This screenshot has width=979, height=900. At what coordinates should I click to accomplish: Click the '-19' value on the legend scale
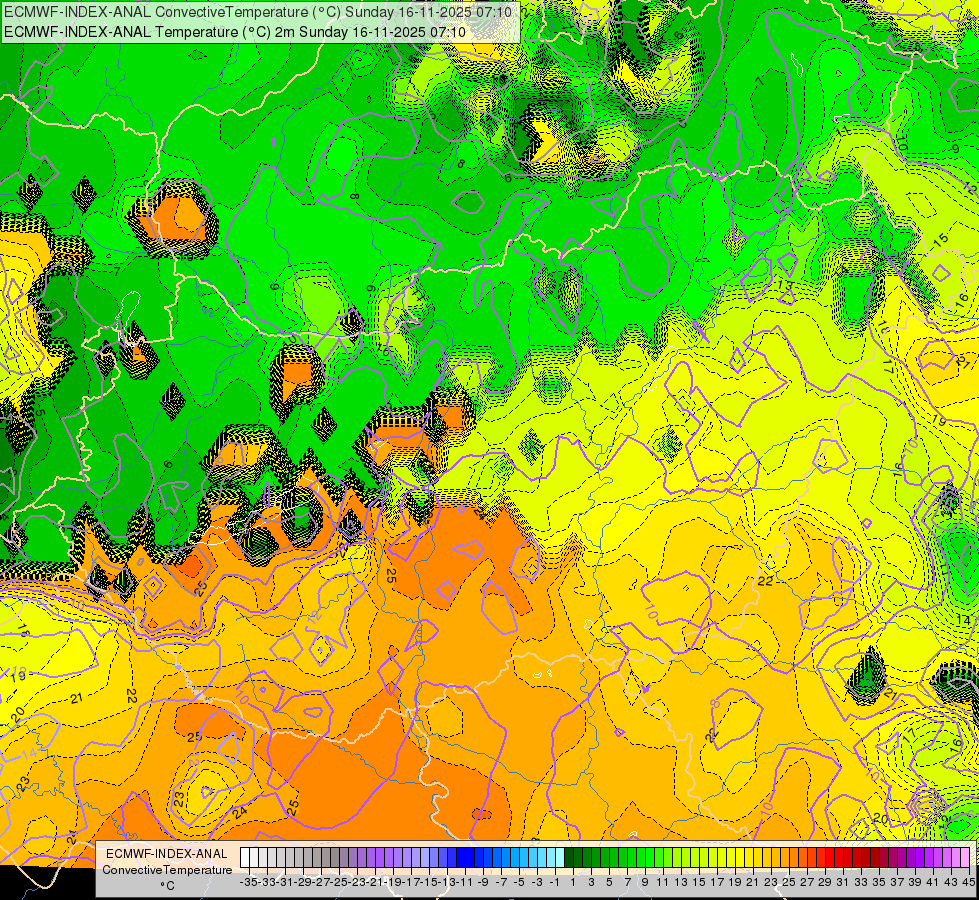coord(394,883)
